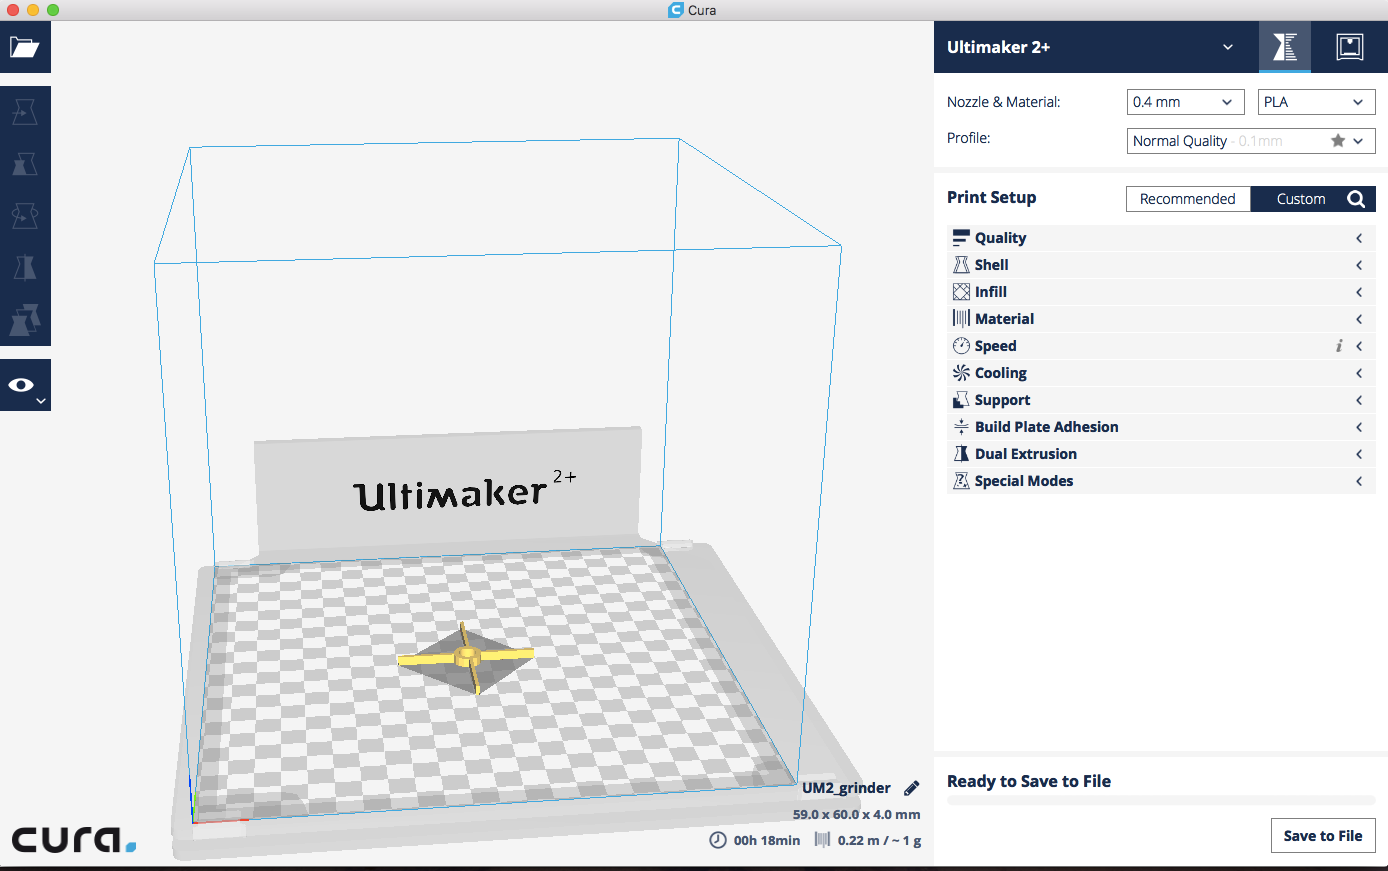Expand the Infill settings category
1388x871 pixels.
click(x=1161, y=292)
